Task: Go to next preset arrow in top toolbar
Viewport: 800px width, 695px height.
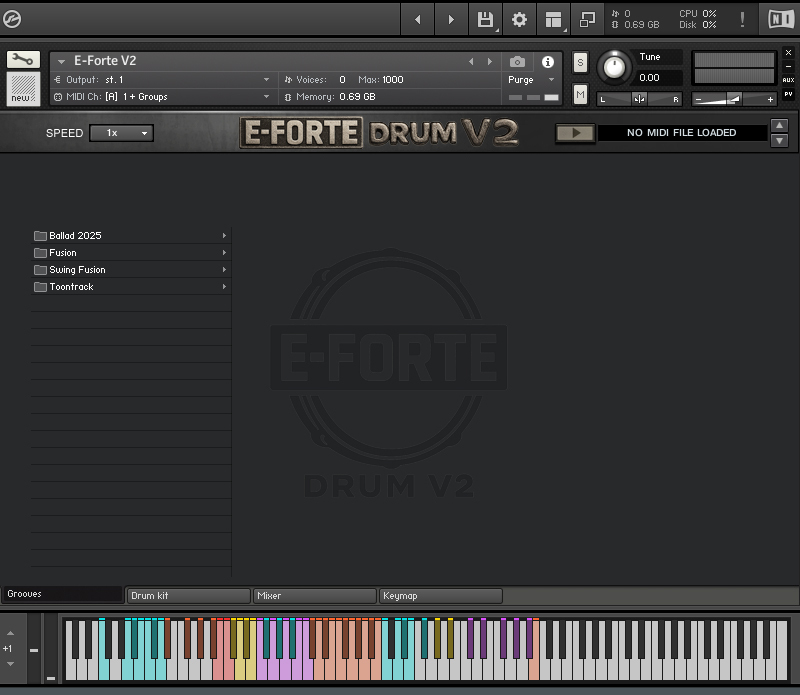Action: 451,19
